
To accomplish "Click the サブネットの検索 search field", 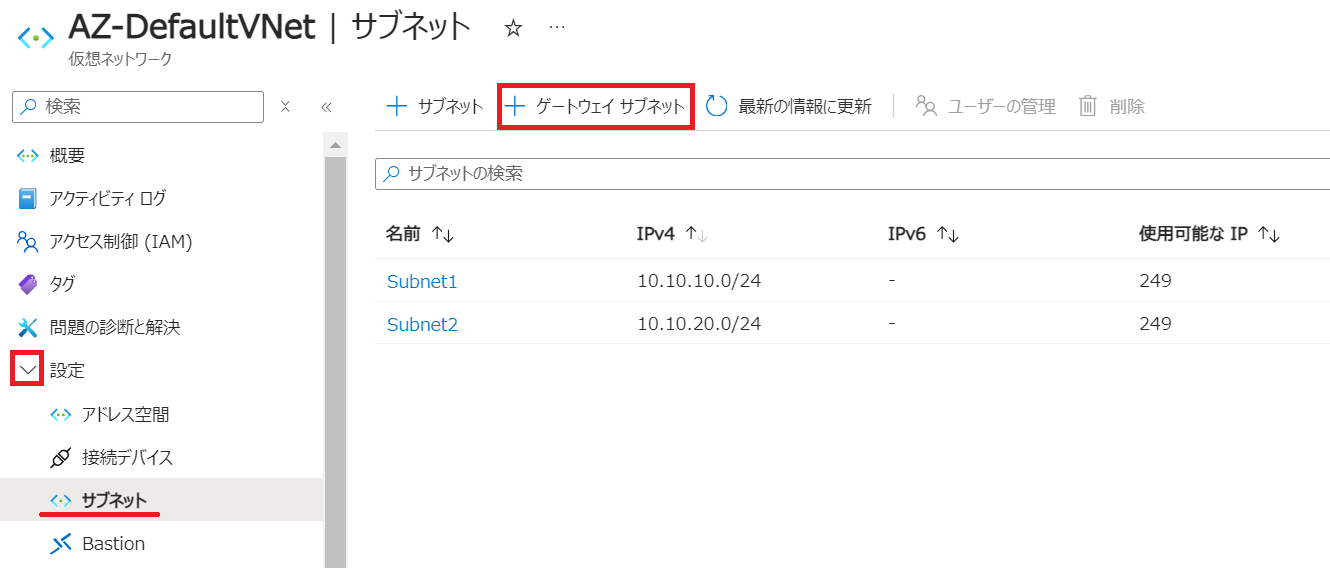I will [x=852, y=173].
